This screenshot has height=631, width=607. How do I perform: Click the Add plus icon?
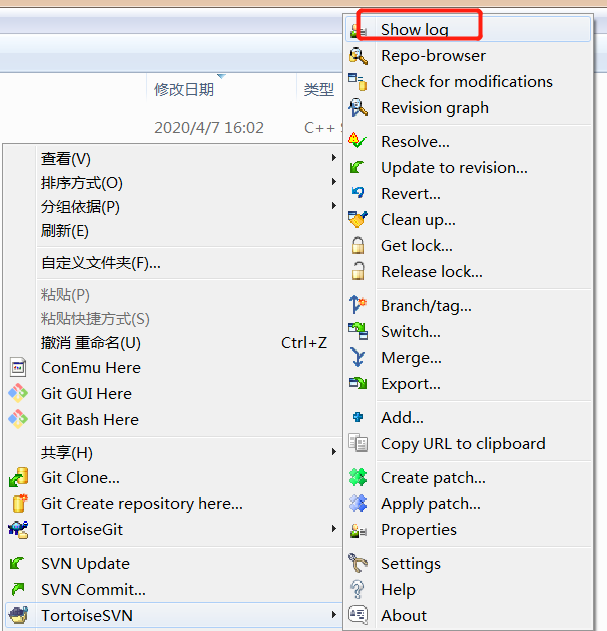(358, 417)
